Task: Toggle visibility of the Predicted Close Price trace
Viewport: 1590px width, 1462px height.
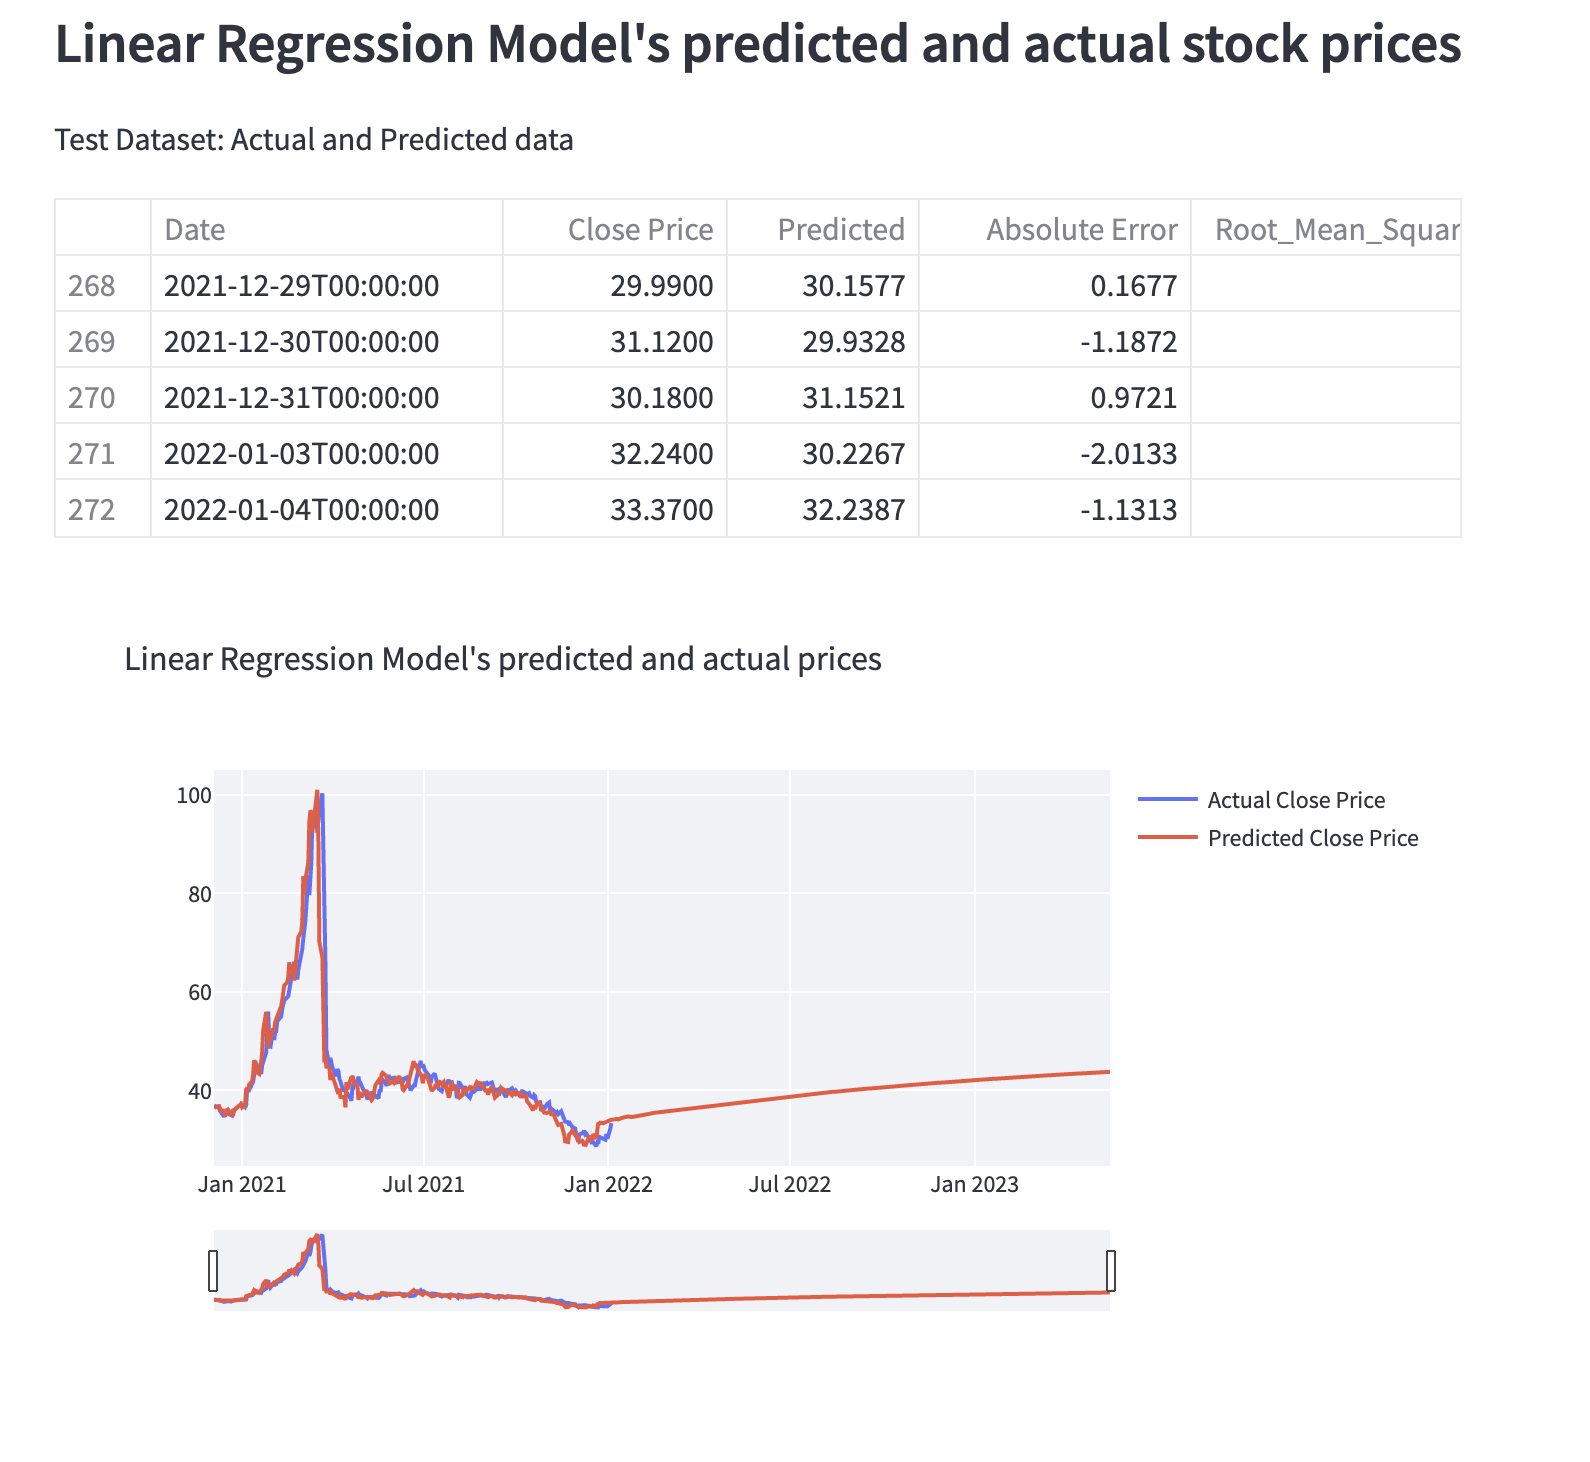Action: 1313,837
